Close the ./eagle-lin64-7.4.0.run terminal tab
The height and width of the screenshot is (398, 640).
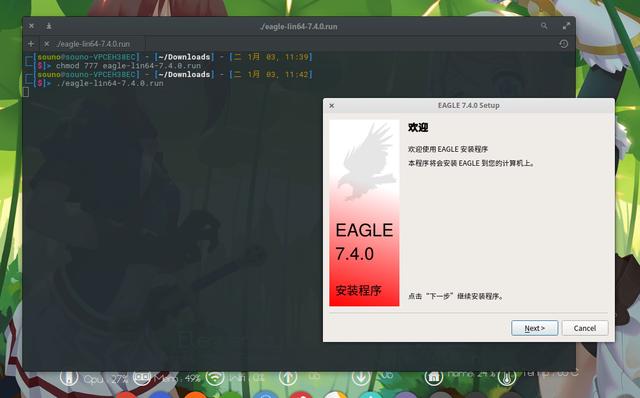point(47,43)
